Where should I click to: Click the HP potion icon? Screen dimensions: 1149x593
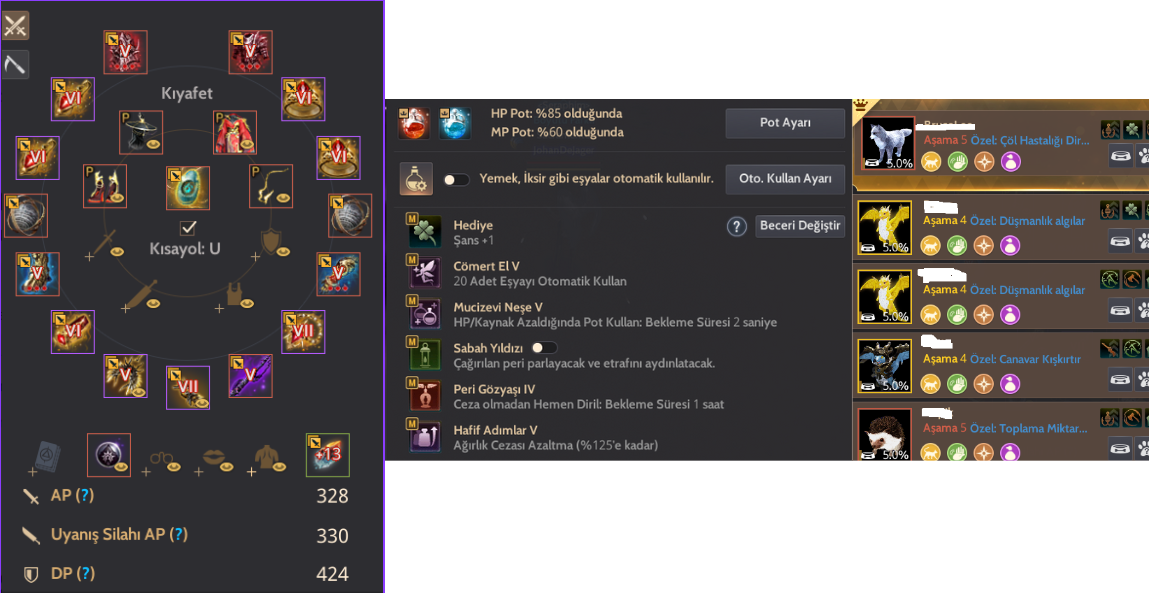click(414, 123)
